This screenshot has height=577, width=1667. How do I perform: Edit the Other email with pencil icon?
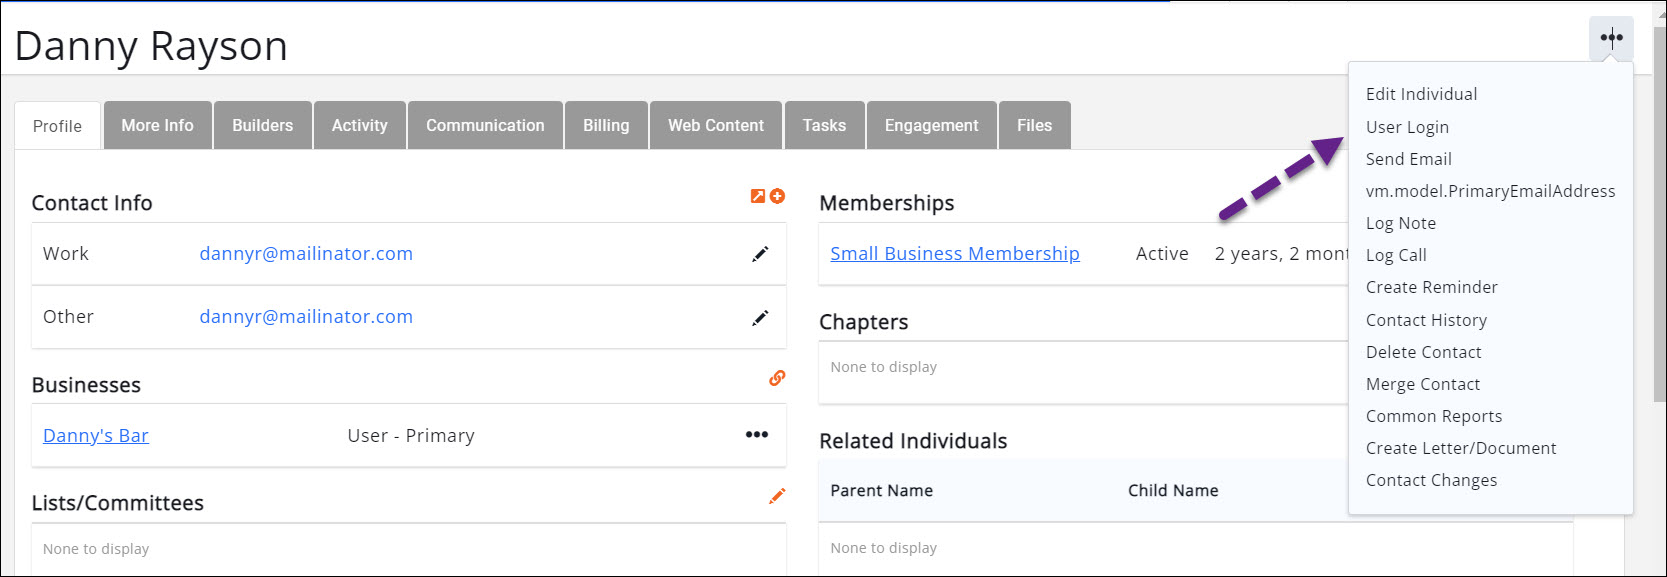(x=760, y=317)
